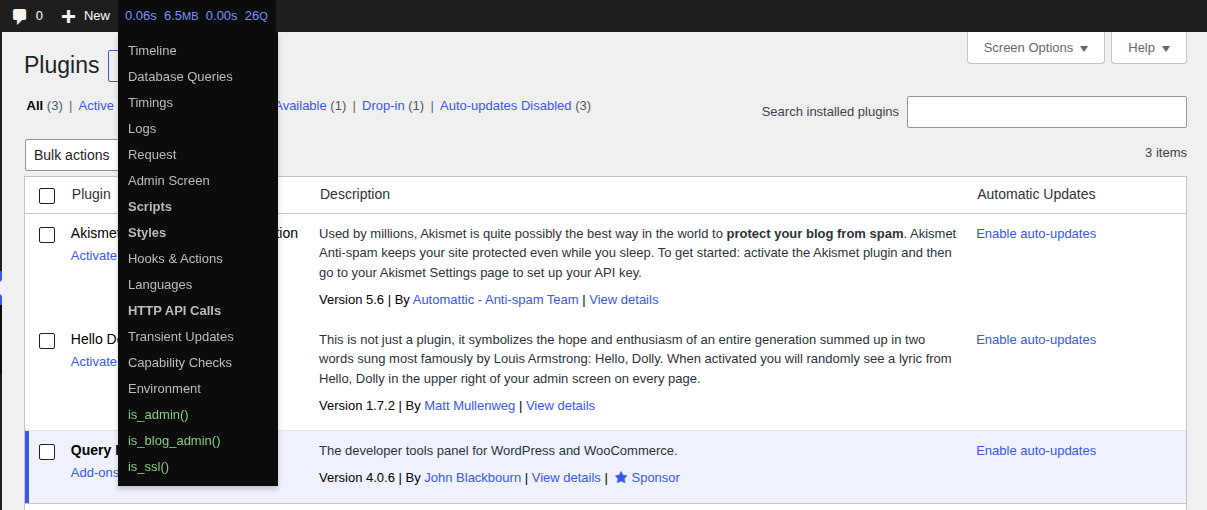The width and height of the screenshot is (1207, 510).
Task: Click the Plugins page heading
Action: point(62,66)
